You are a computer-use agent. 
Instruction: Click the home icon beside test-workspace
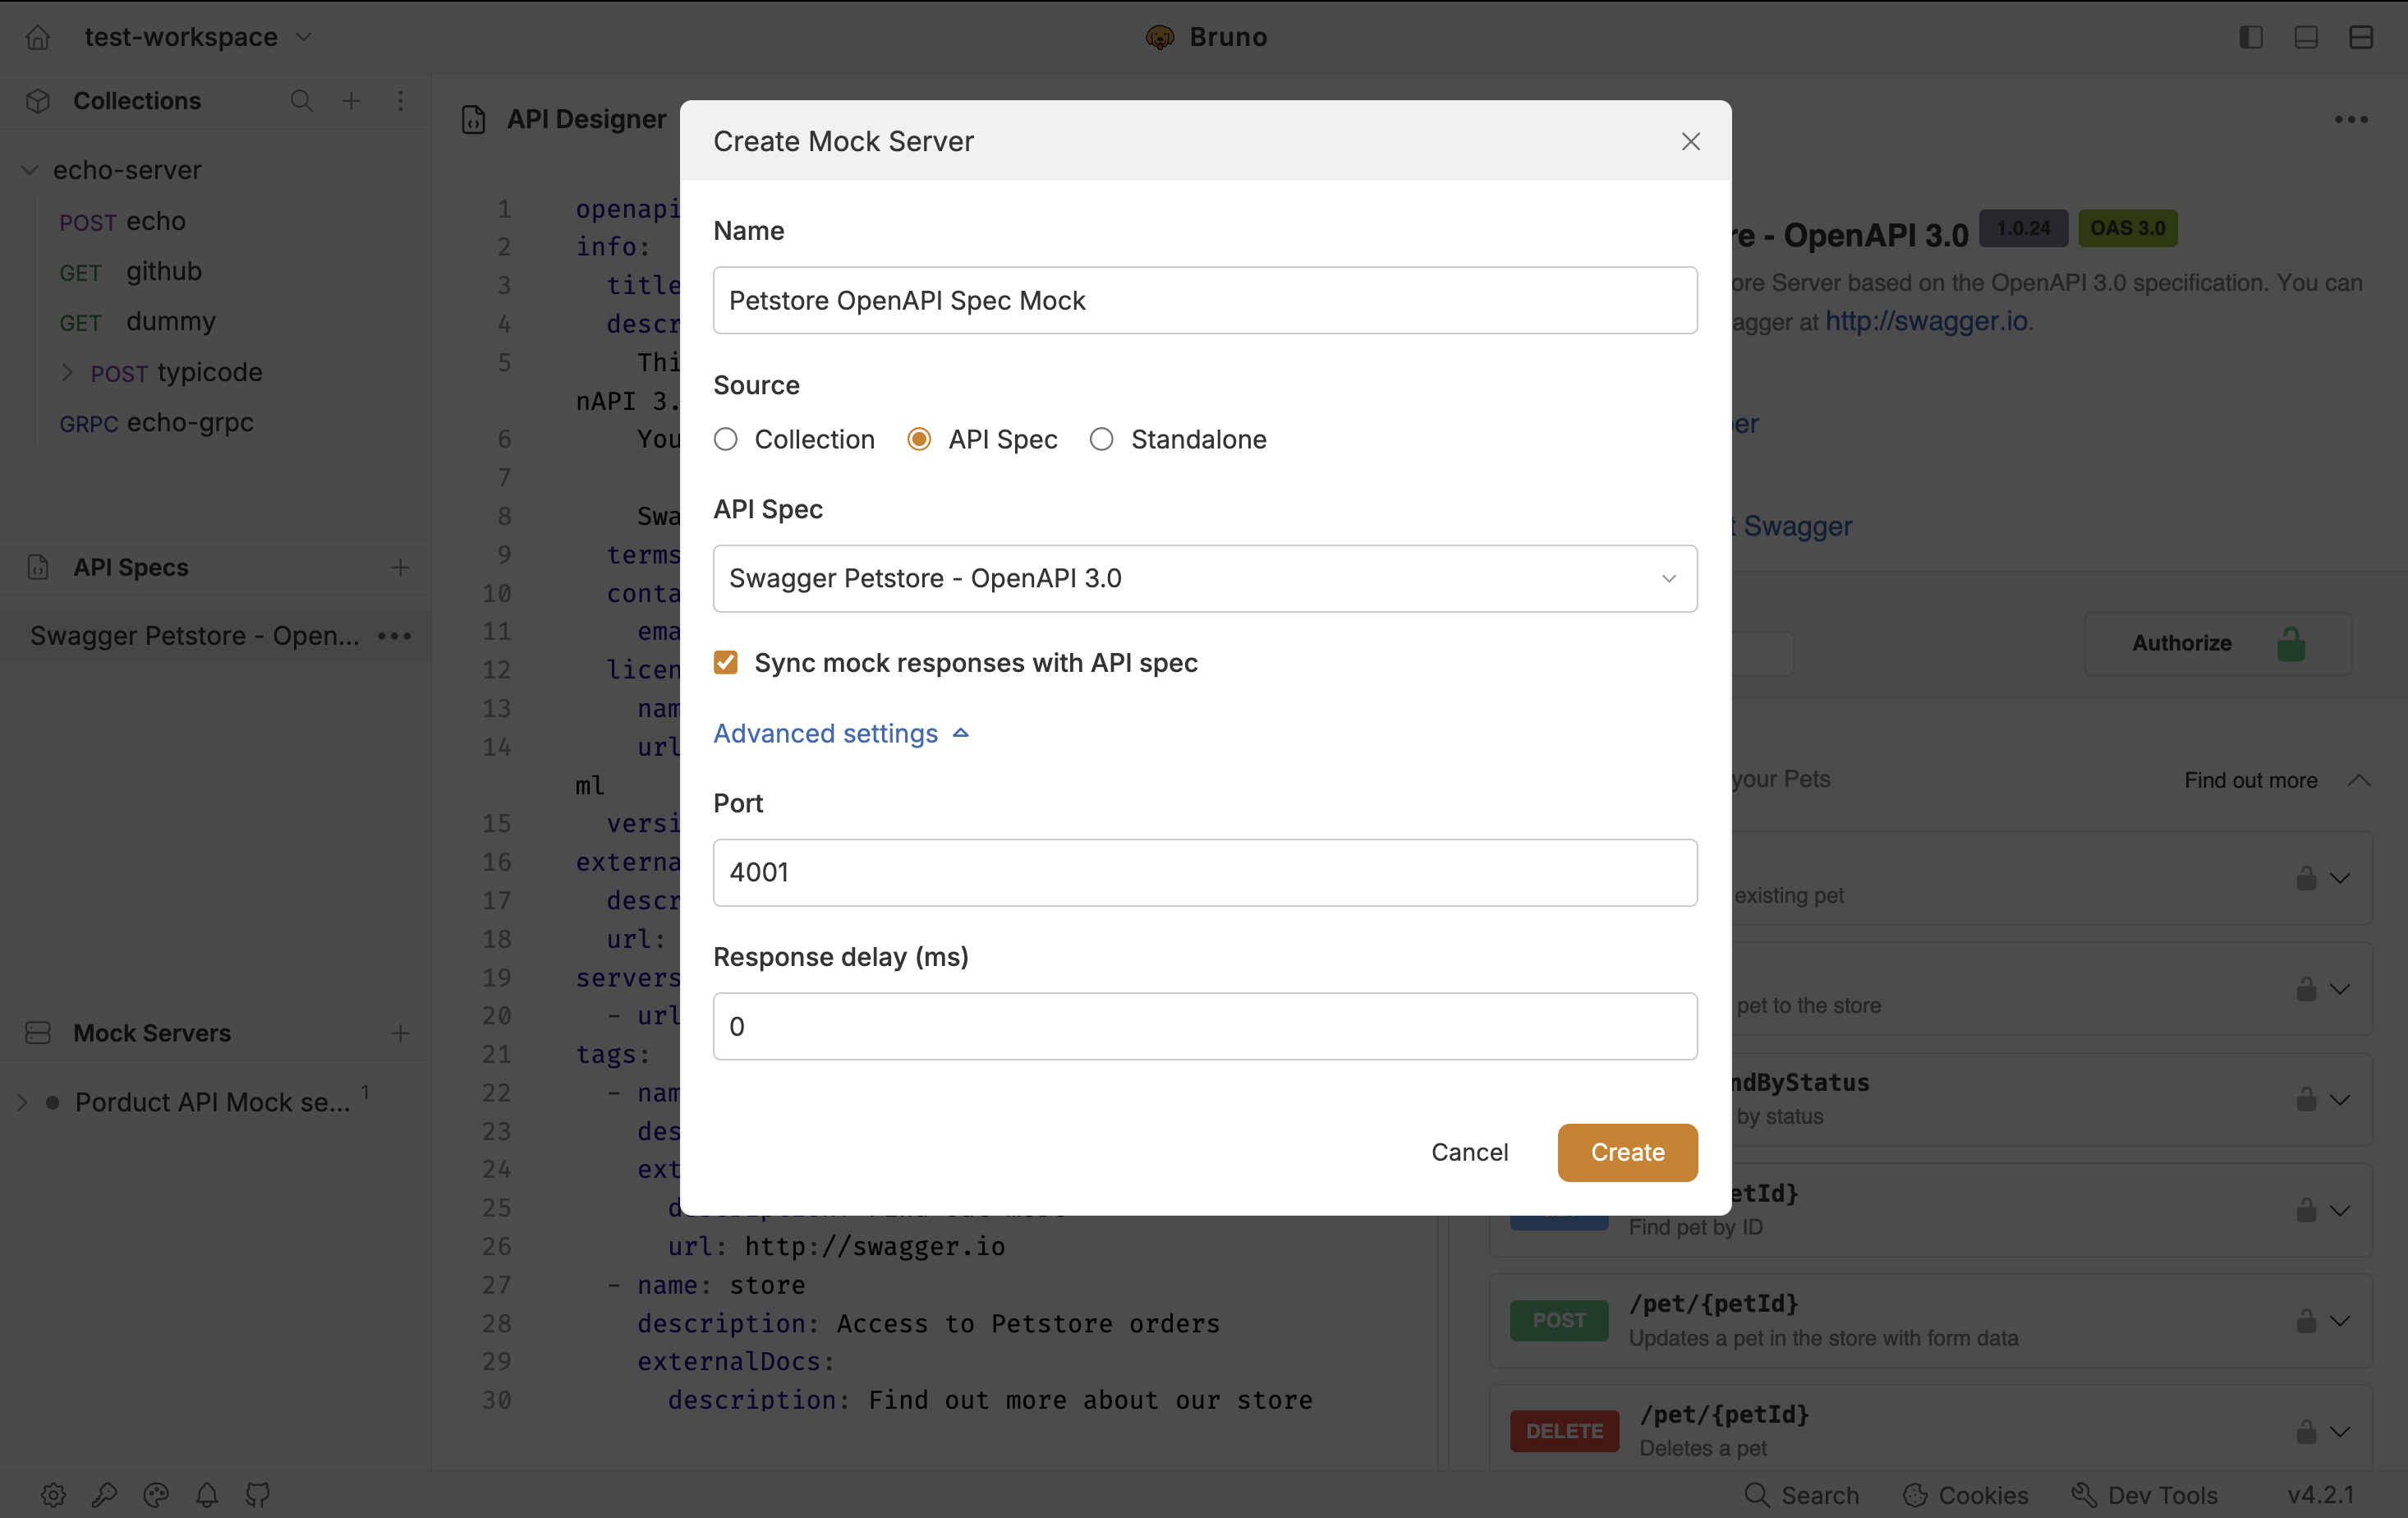click(x=38, y=37)
